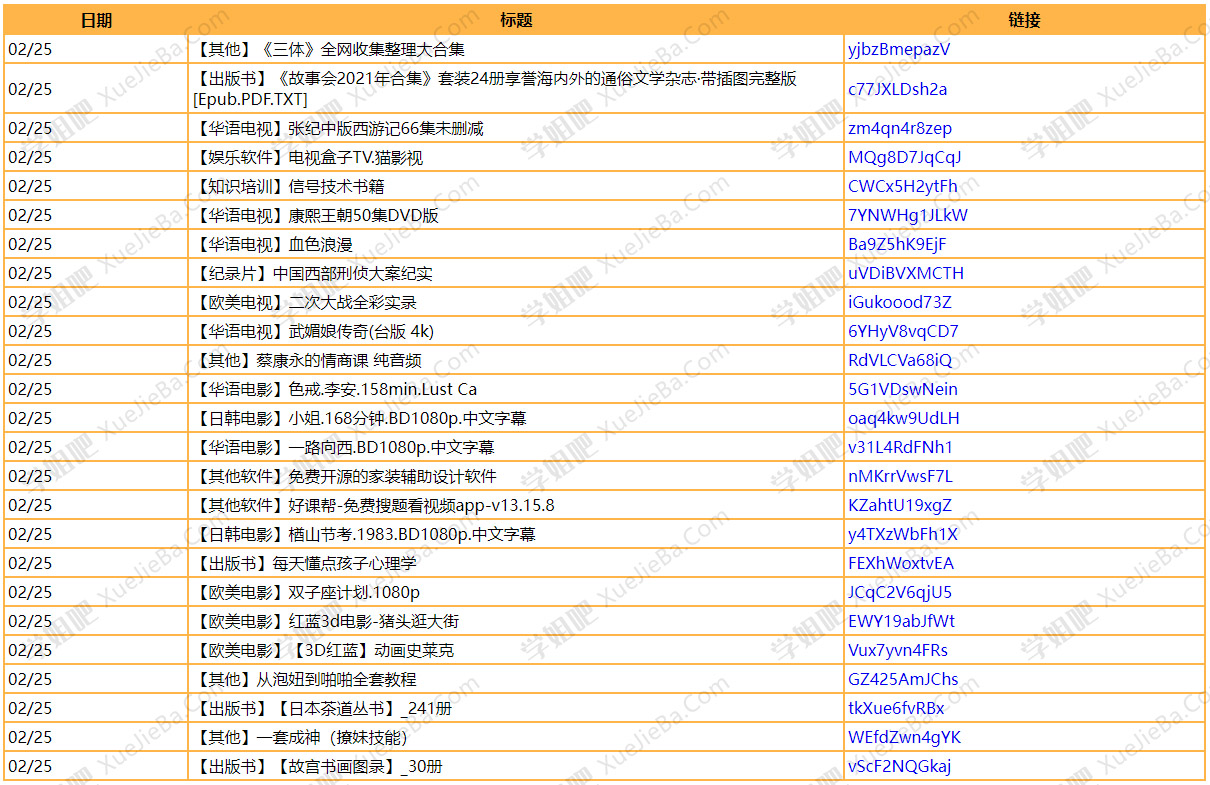
Task: Click the Ba9Z5hK9EjF link
Action: [x=896, y=244]
